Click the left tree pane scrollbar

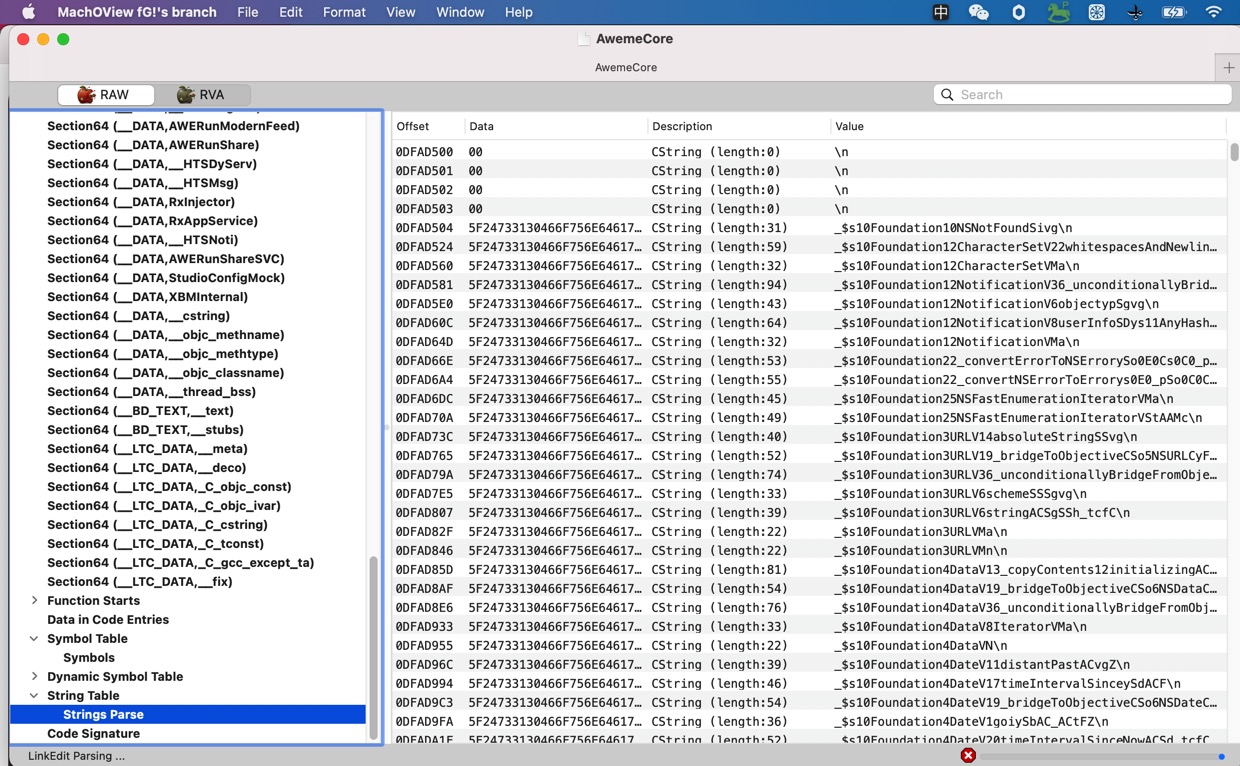(373, 648)
